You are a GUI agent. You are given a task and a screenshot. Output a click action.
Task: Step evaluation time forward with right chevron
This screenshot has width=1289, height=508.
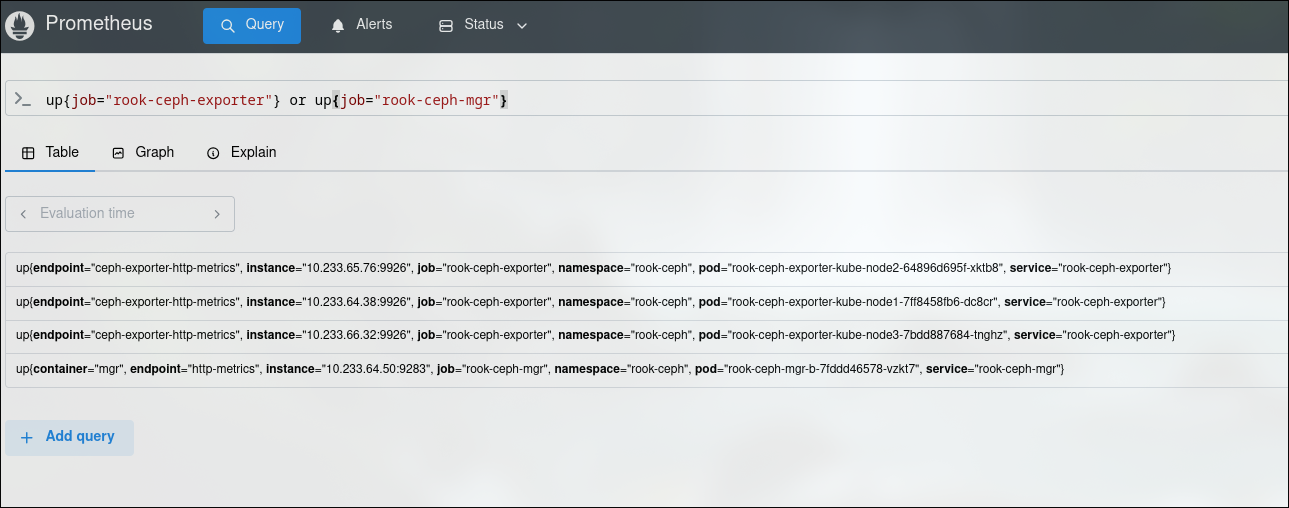pos(217,214)
